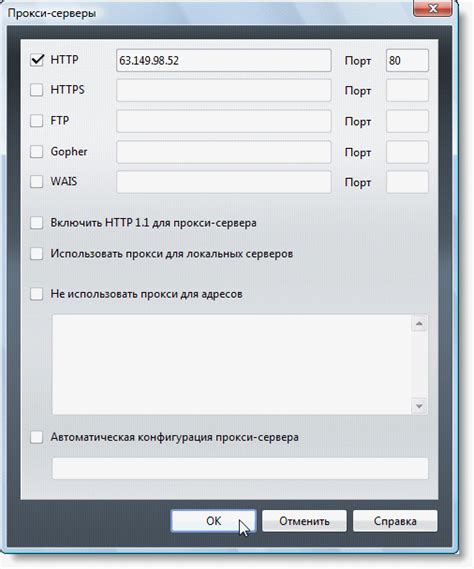Viewport: 474px width, 569px height.
Task: Tick the WAIS proxy checkbox
Action: [37, 181]
